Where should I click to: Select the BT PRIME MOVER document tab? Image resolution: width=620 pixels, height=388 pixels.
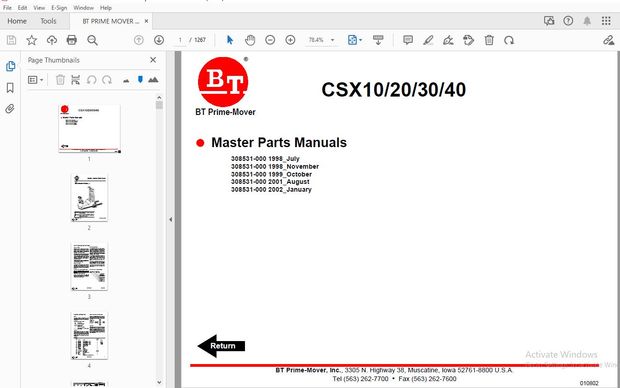coord(110,21)
